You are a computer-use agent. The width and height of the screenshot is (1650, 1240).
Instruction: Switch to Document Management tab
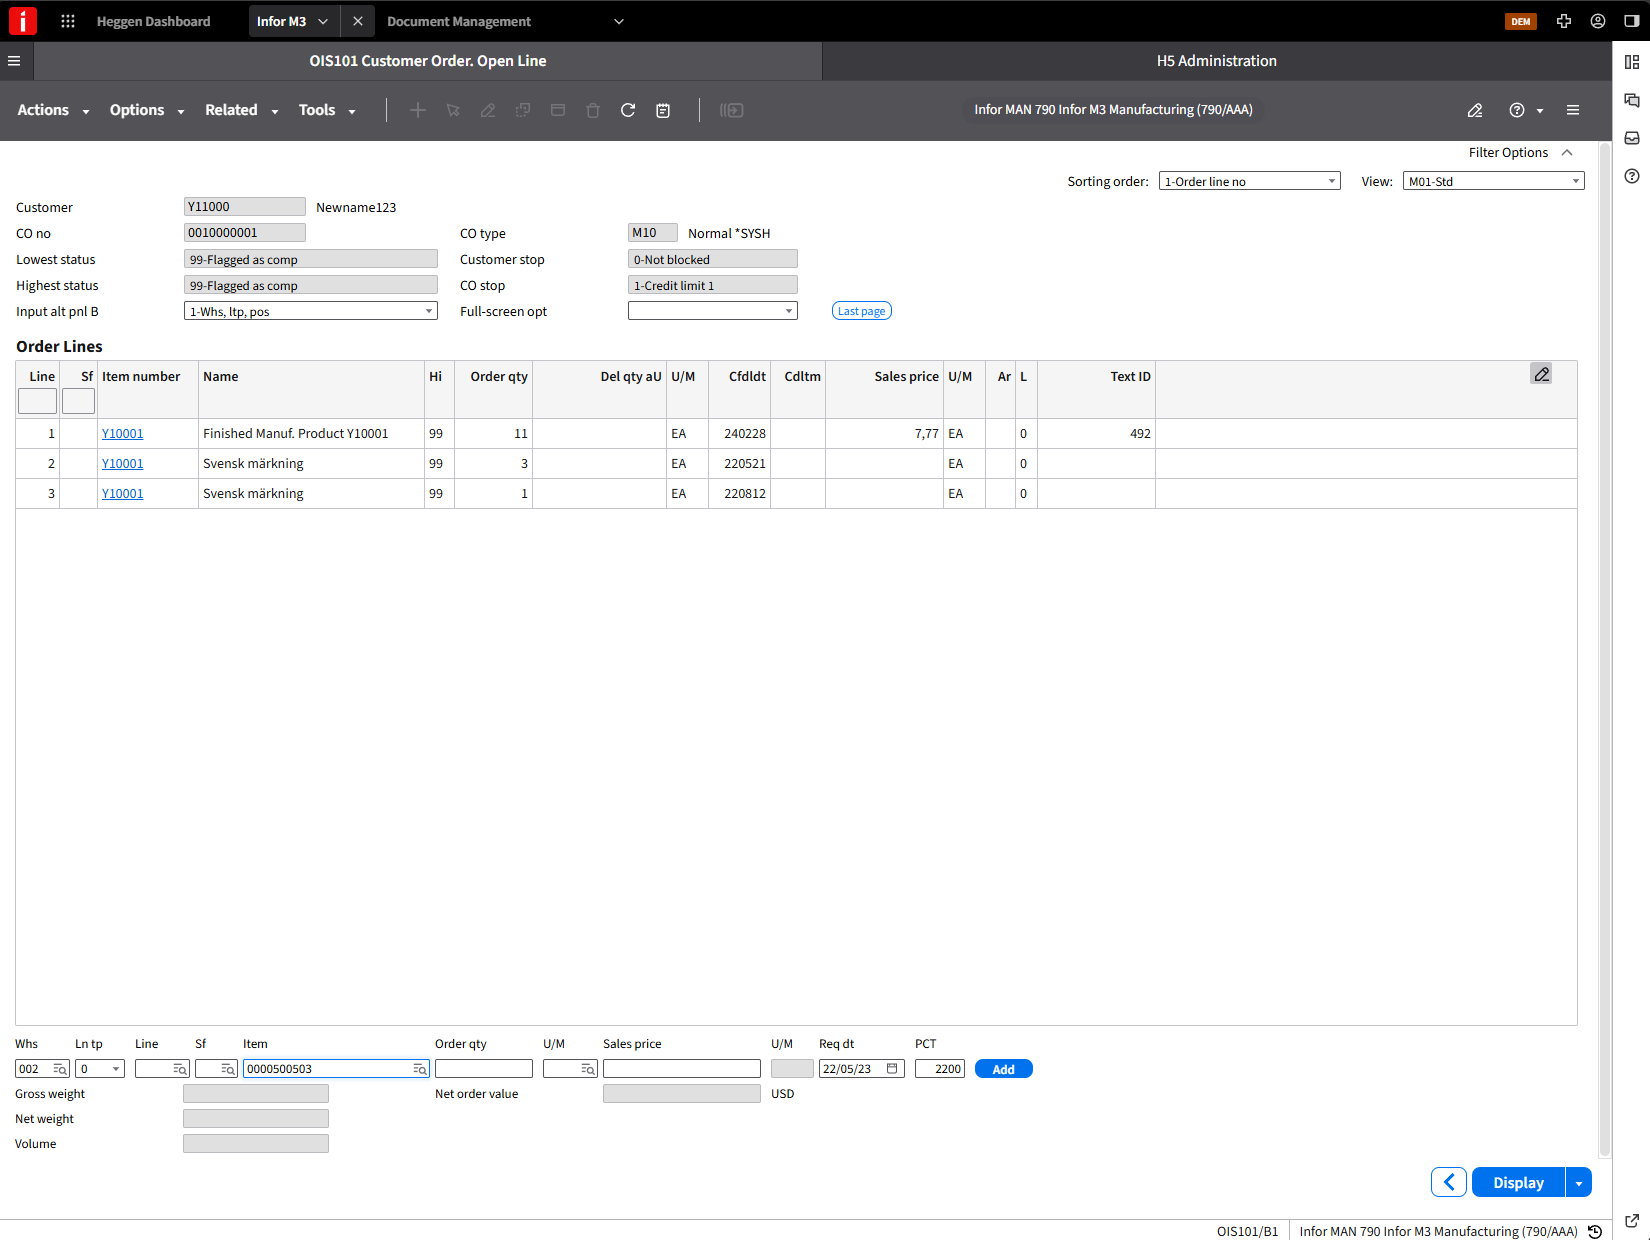(459, 21)
